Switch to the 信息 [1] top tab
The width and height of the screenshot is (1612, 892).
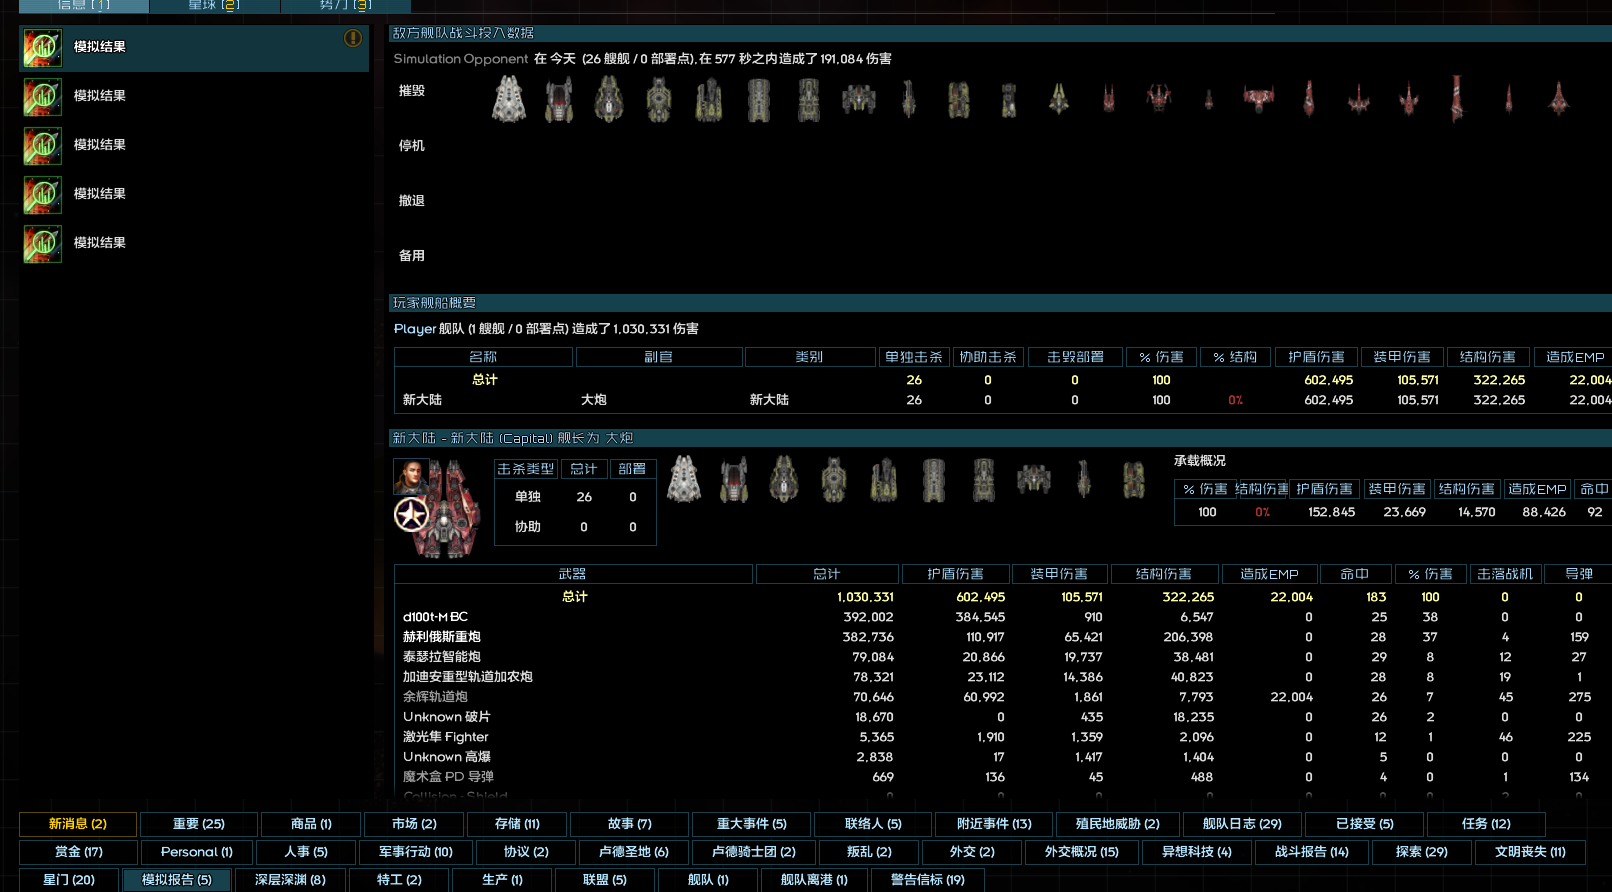click(x=84, y=5)
